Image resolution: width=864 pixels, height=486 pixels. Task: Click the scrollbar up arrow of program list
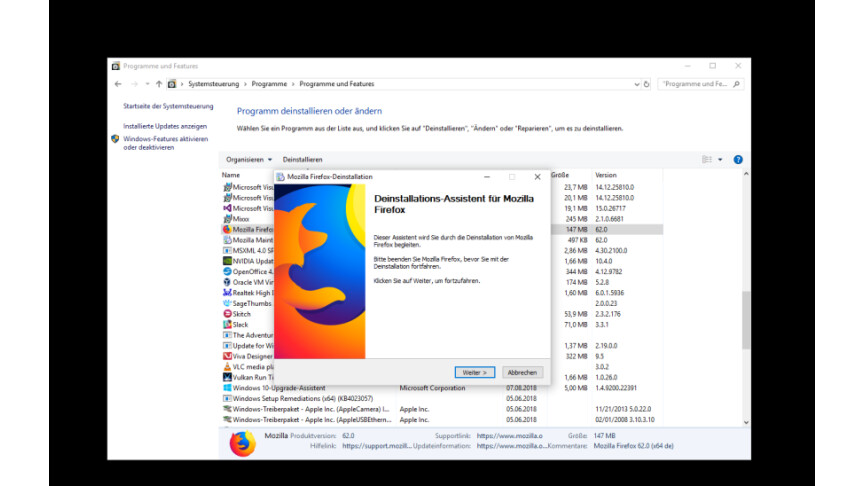tap(746, 174)
